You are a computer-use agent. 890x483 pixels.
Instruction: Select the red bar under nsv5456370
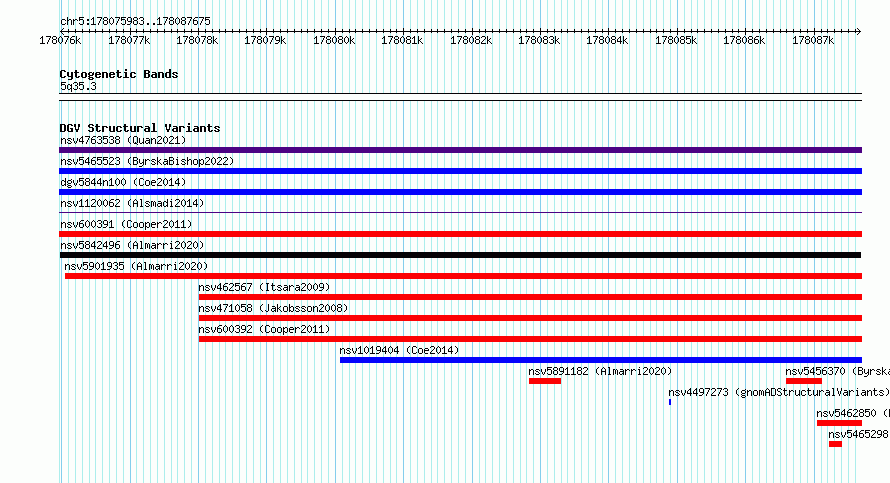[x=804, y=381]
